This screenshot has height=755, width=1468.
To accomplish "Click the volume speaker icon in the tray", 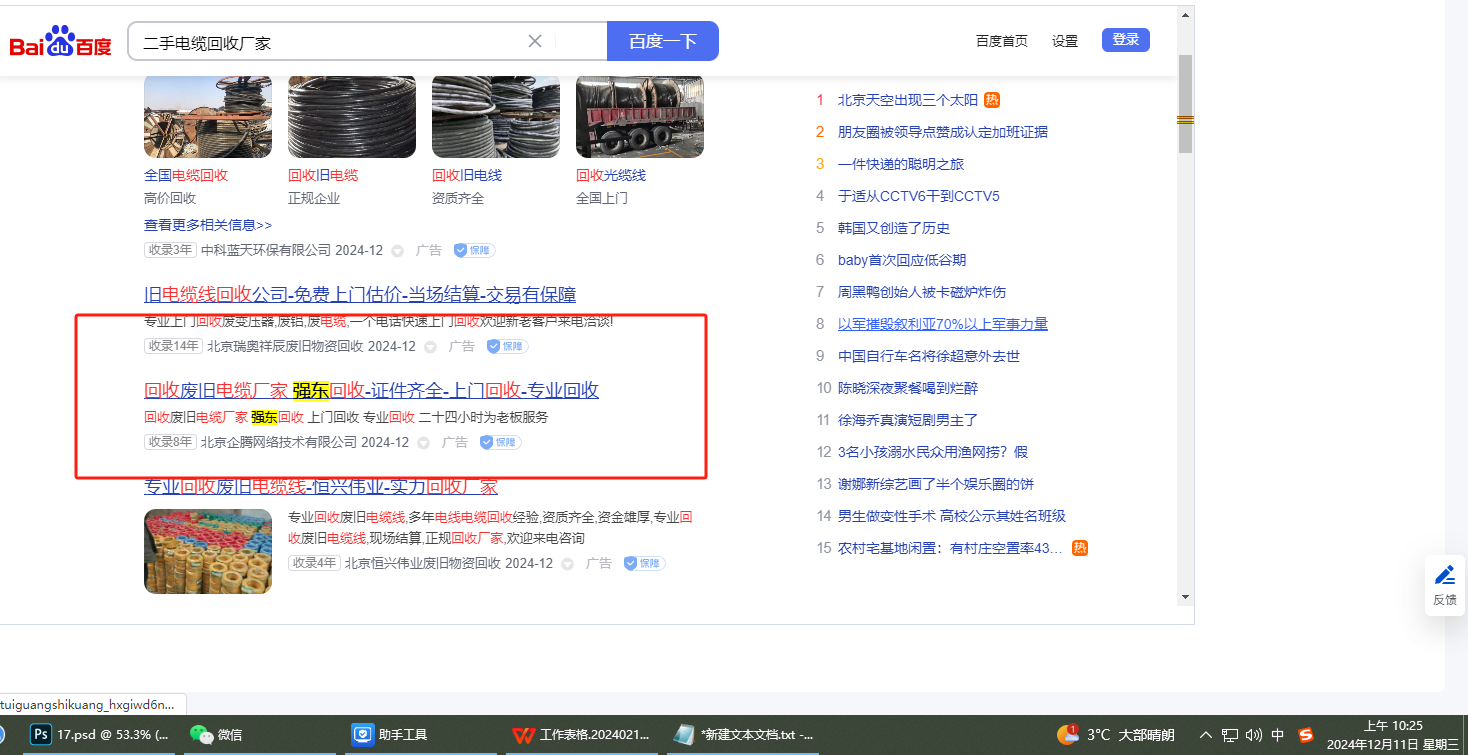I will (x=1254, y=735).
